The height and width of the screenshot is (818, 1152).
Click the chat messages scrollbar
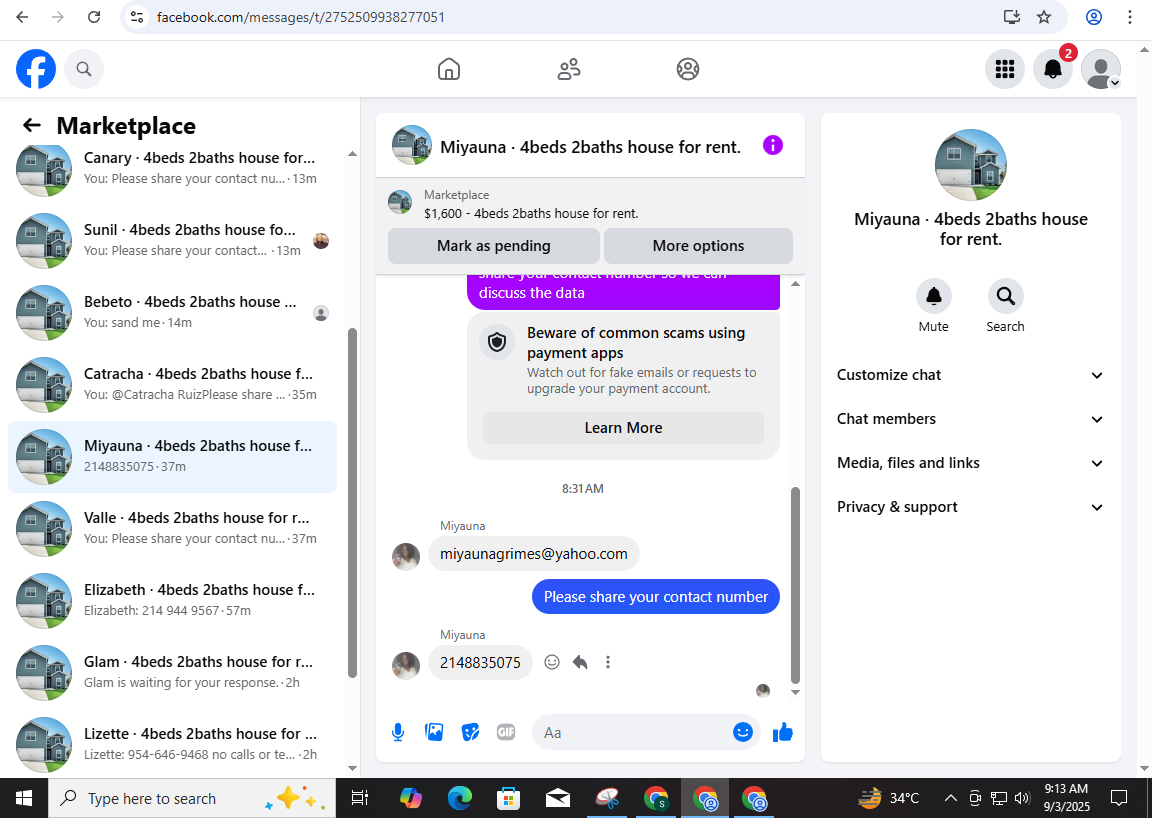[795, 585]
